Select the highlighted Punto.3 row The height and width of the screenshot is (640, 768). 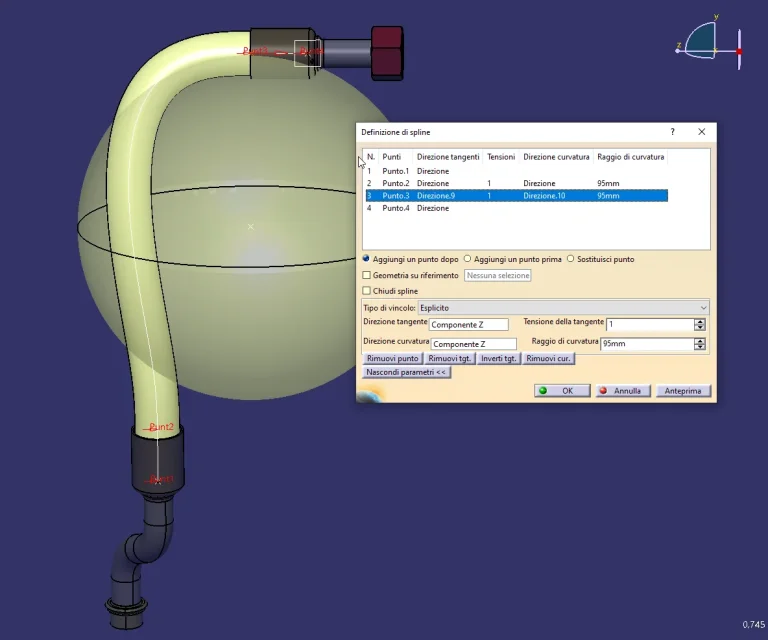point(517,195)
